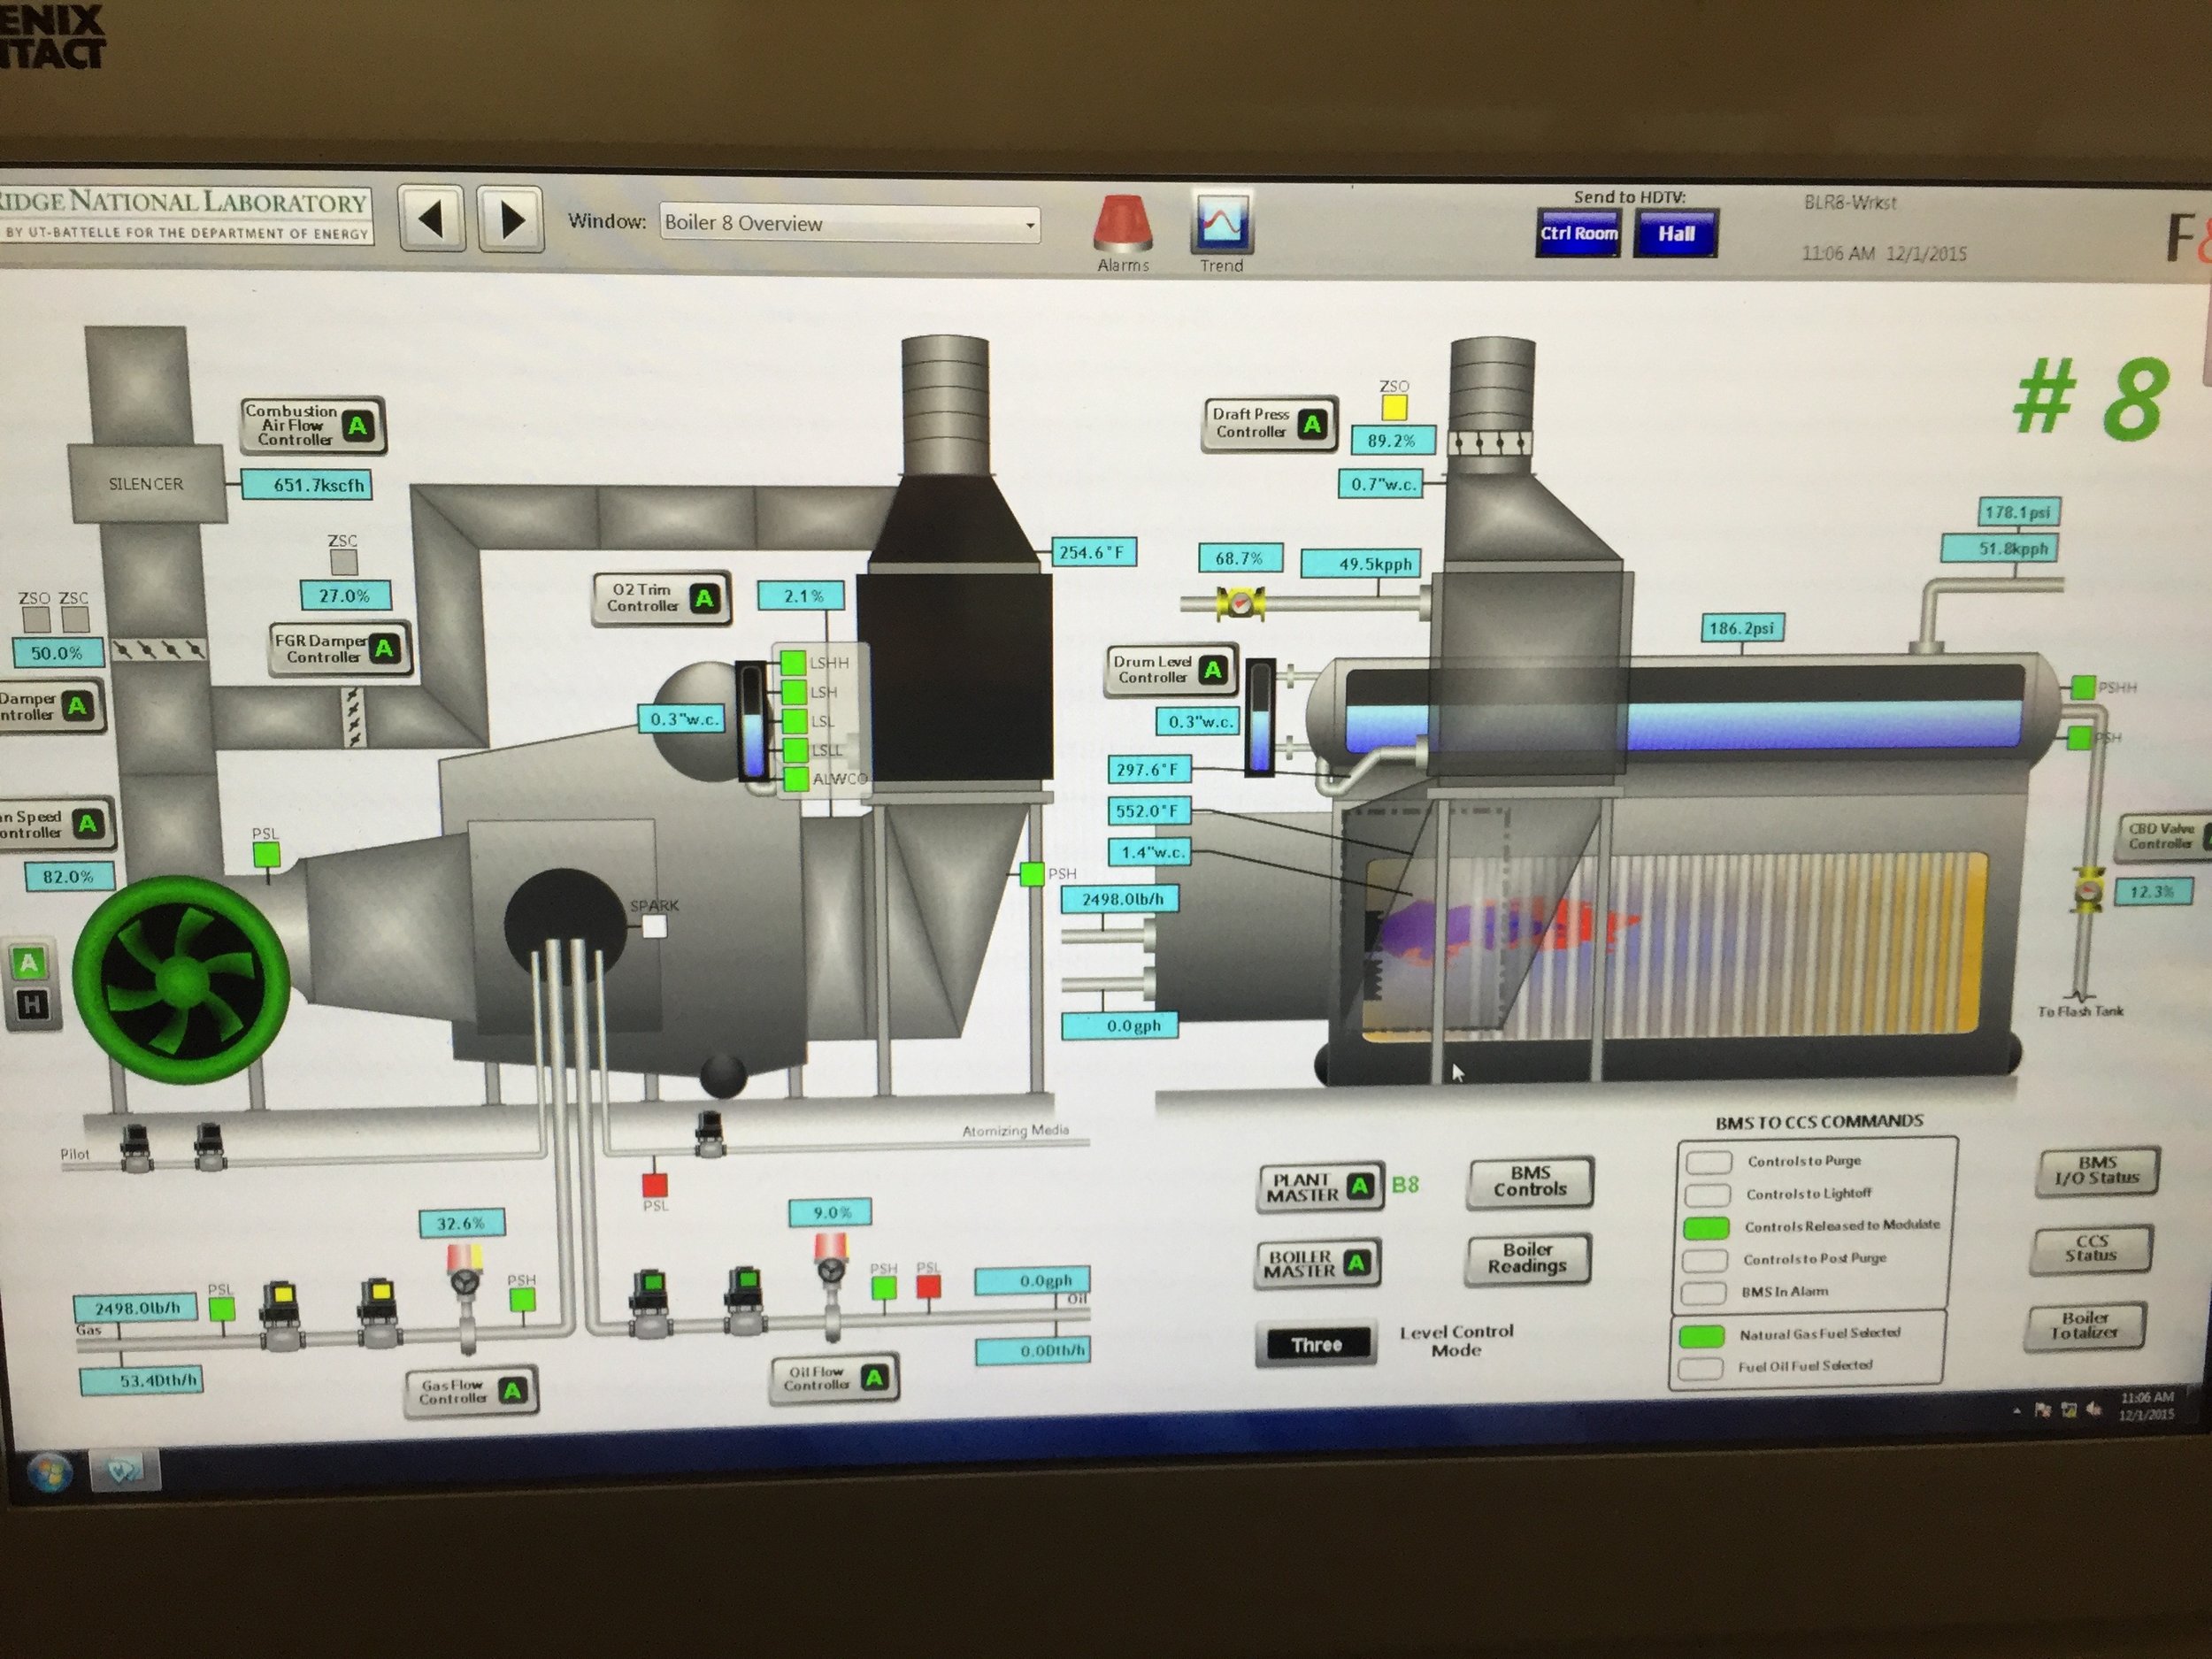2212x1659 pixels.
Task: Toggle BOILER MASTER auto indicator
Action: coord(1356,1263)
